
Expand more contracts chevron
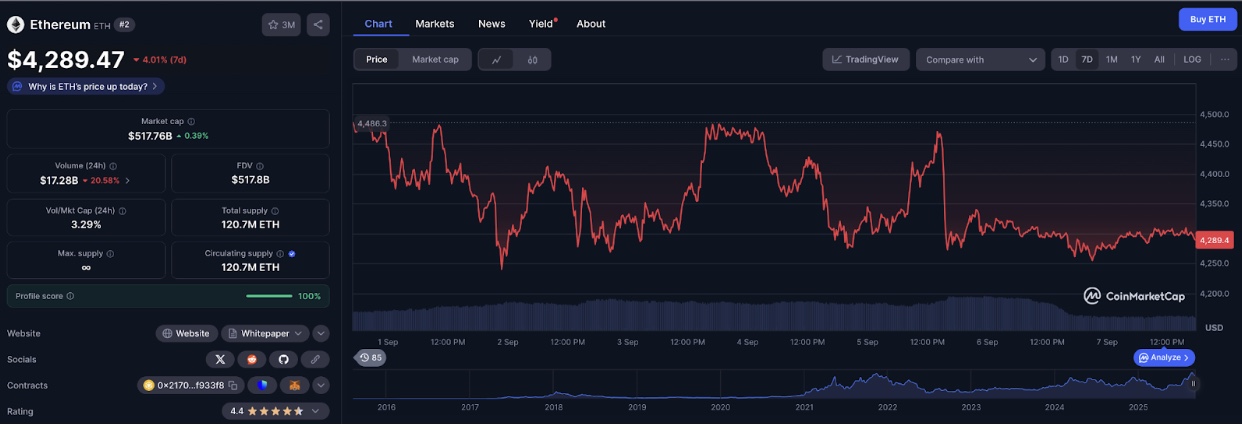(320, 385)
